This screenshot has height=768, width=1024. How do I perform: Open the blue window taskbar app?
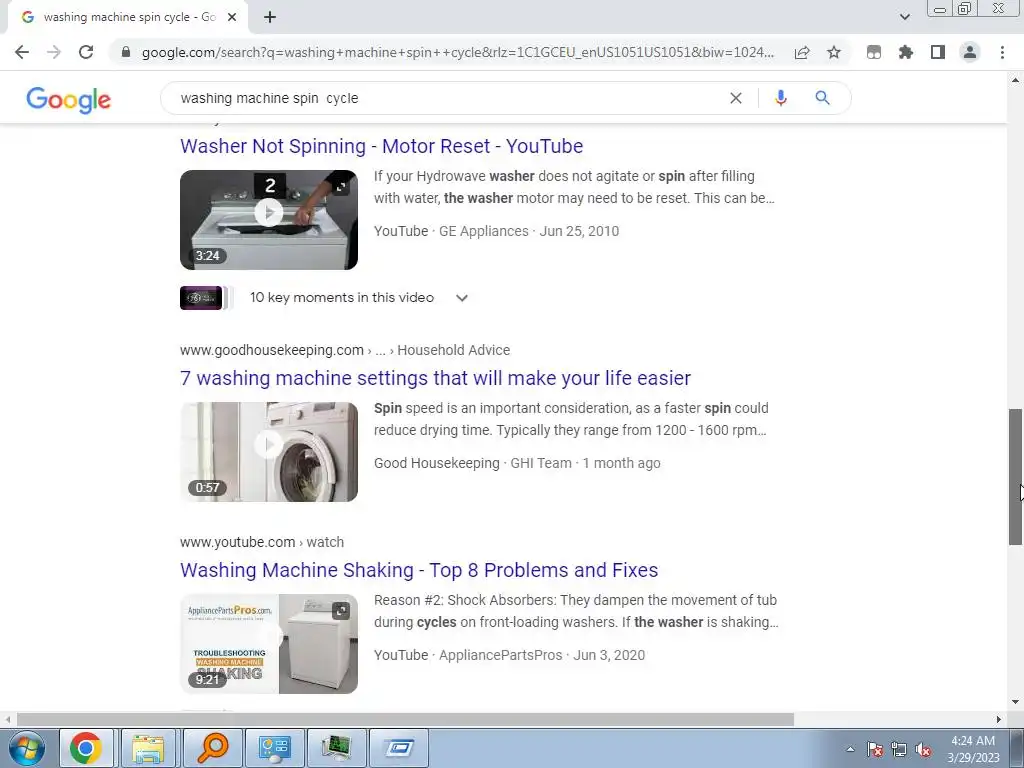pos(398,748)
